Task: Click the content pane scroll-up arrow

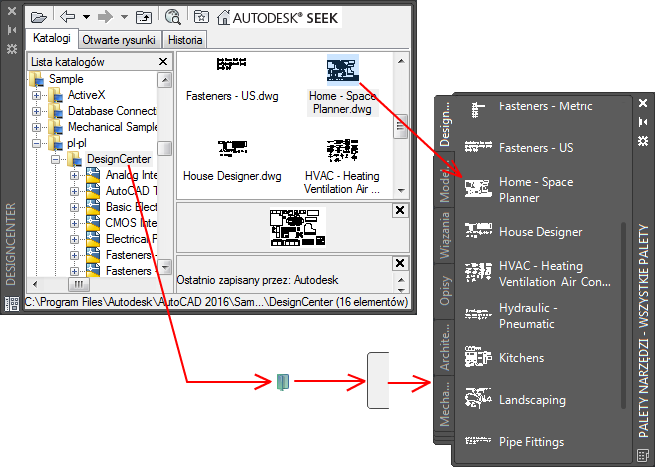Action: 401,61
